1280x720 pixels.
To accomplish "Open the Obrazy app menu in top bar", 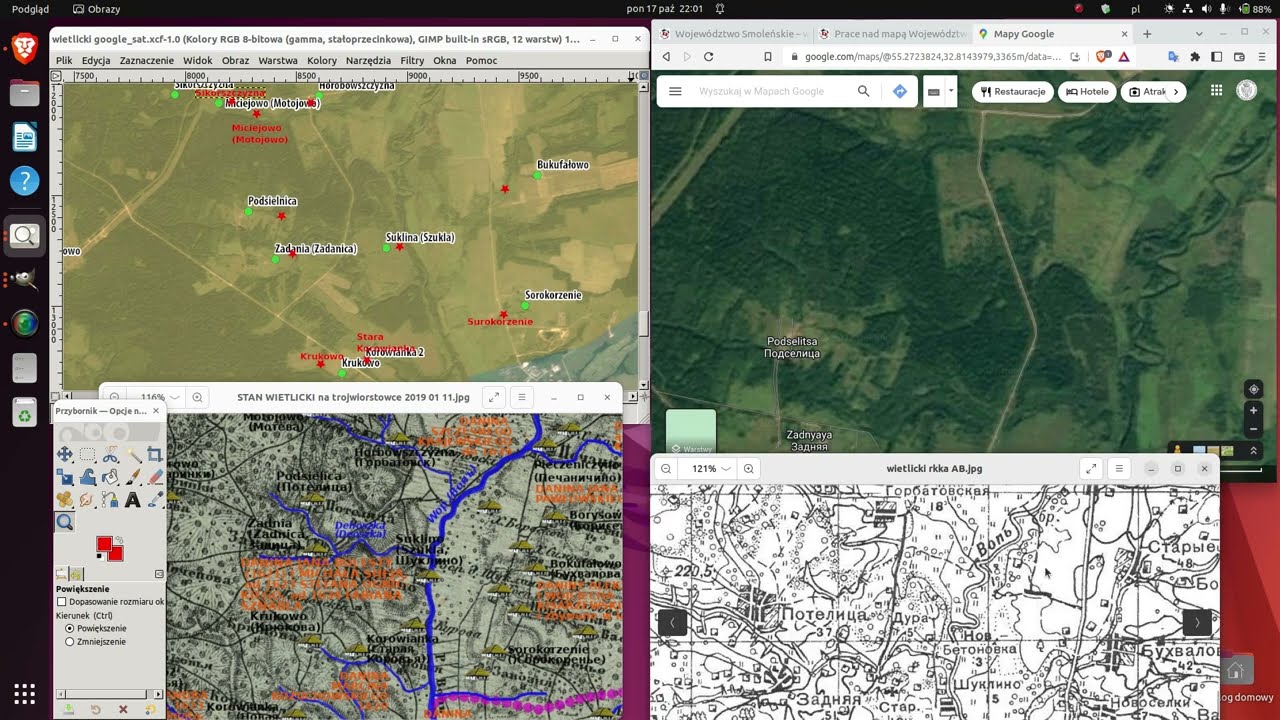I will point(96,9).
